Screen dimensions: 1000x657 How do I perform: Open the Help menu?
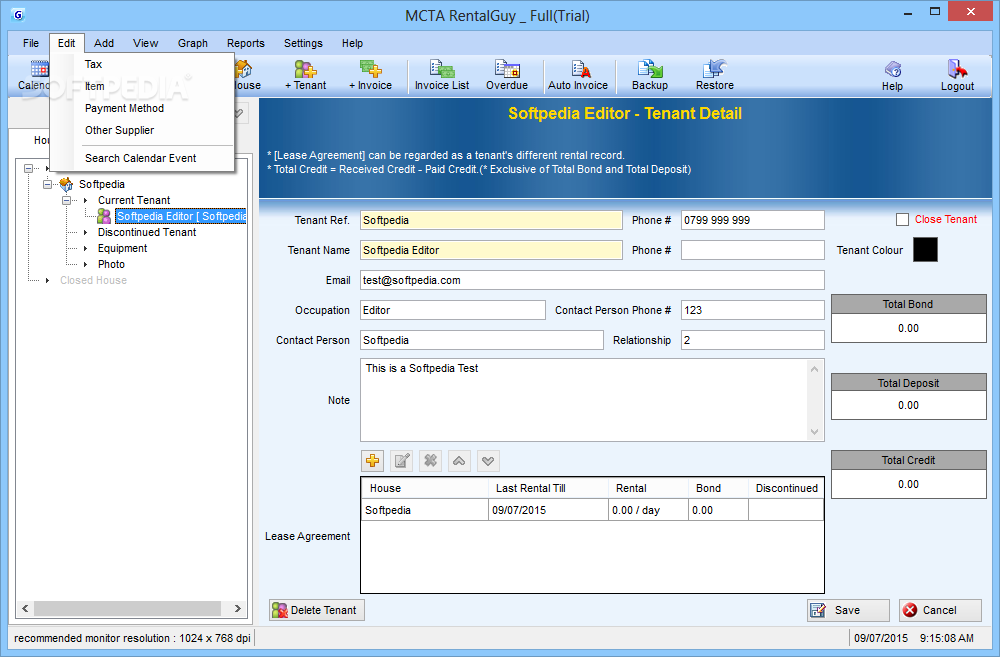coord(352,43)
